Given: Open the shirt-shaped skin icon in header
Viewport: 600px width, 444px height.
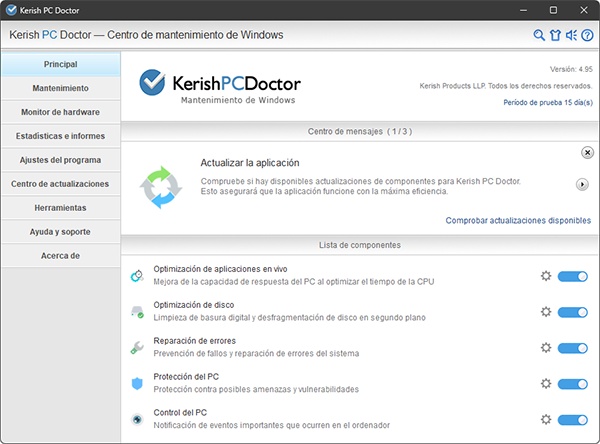Looking at the screenshot, I should (555, 35).
